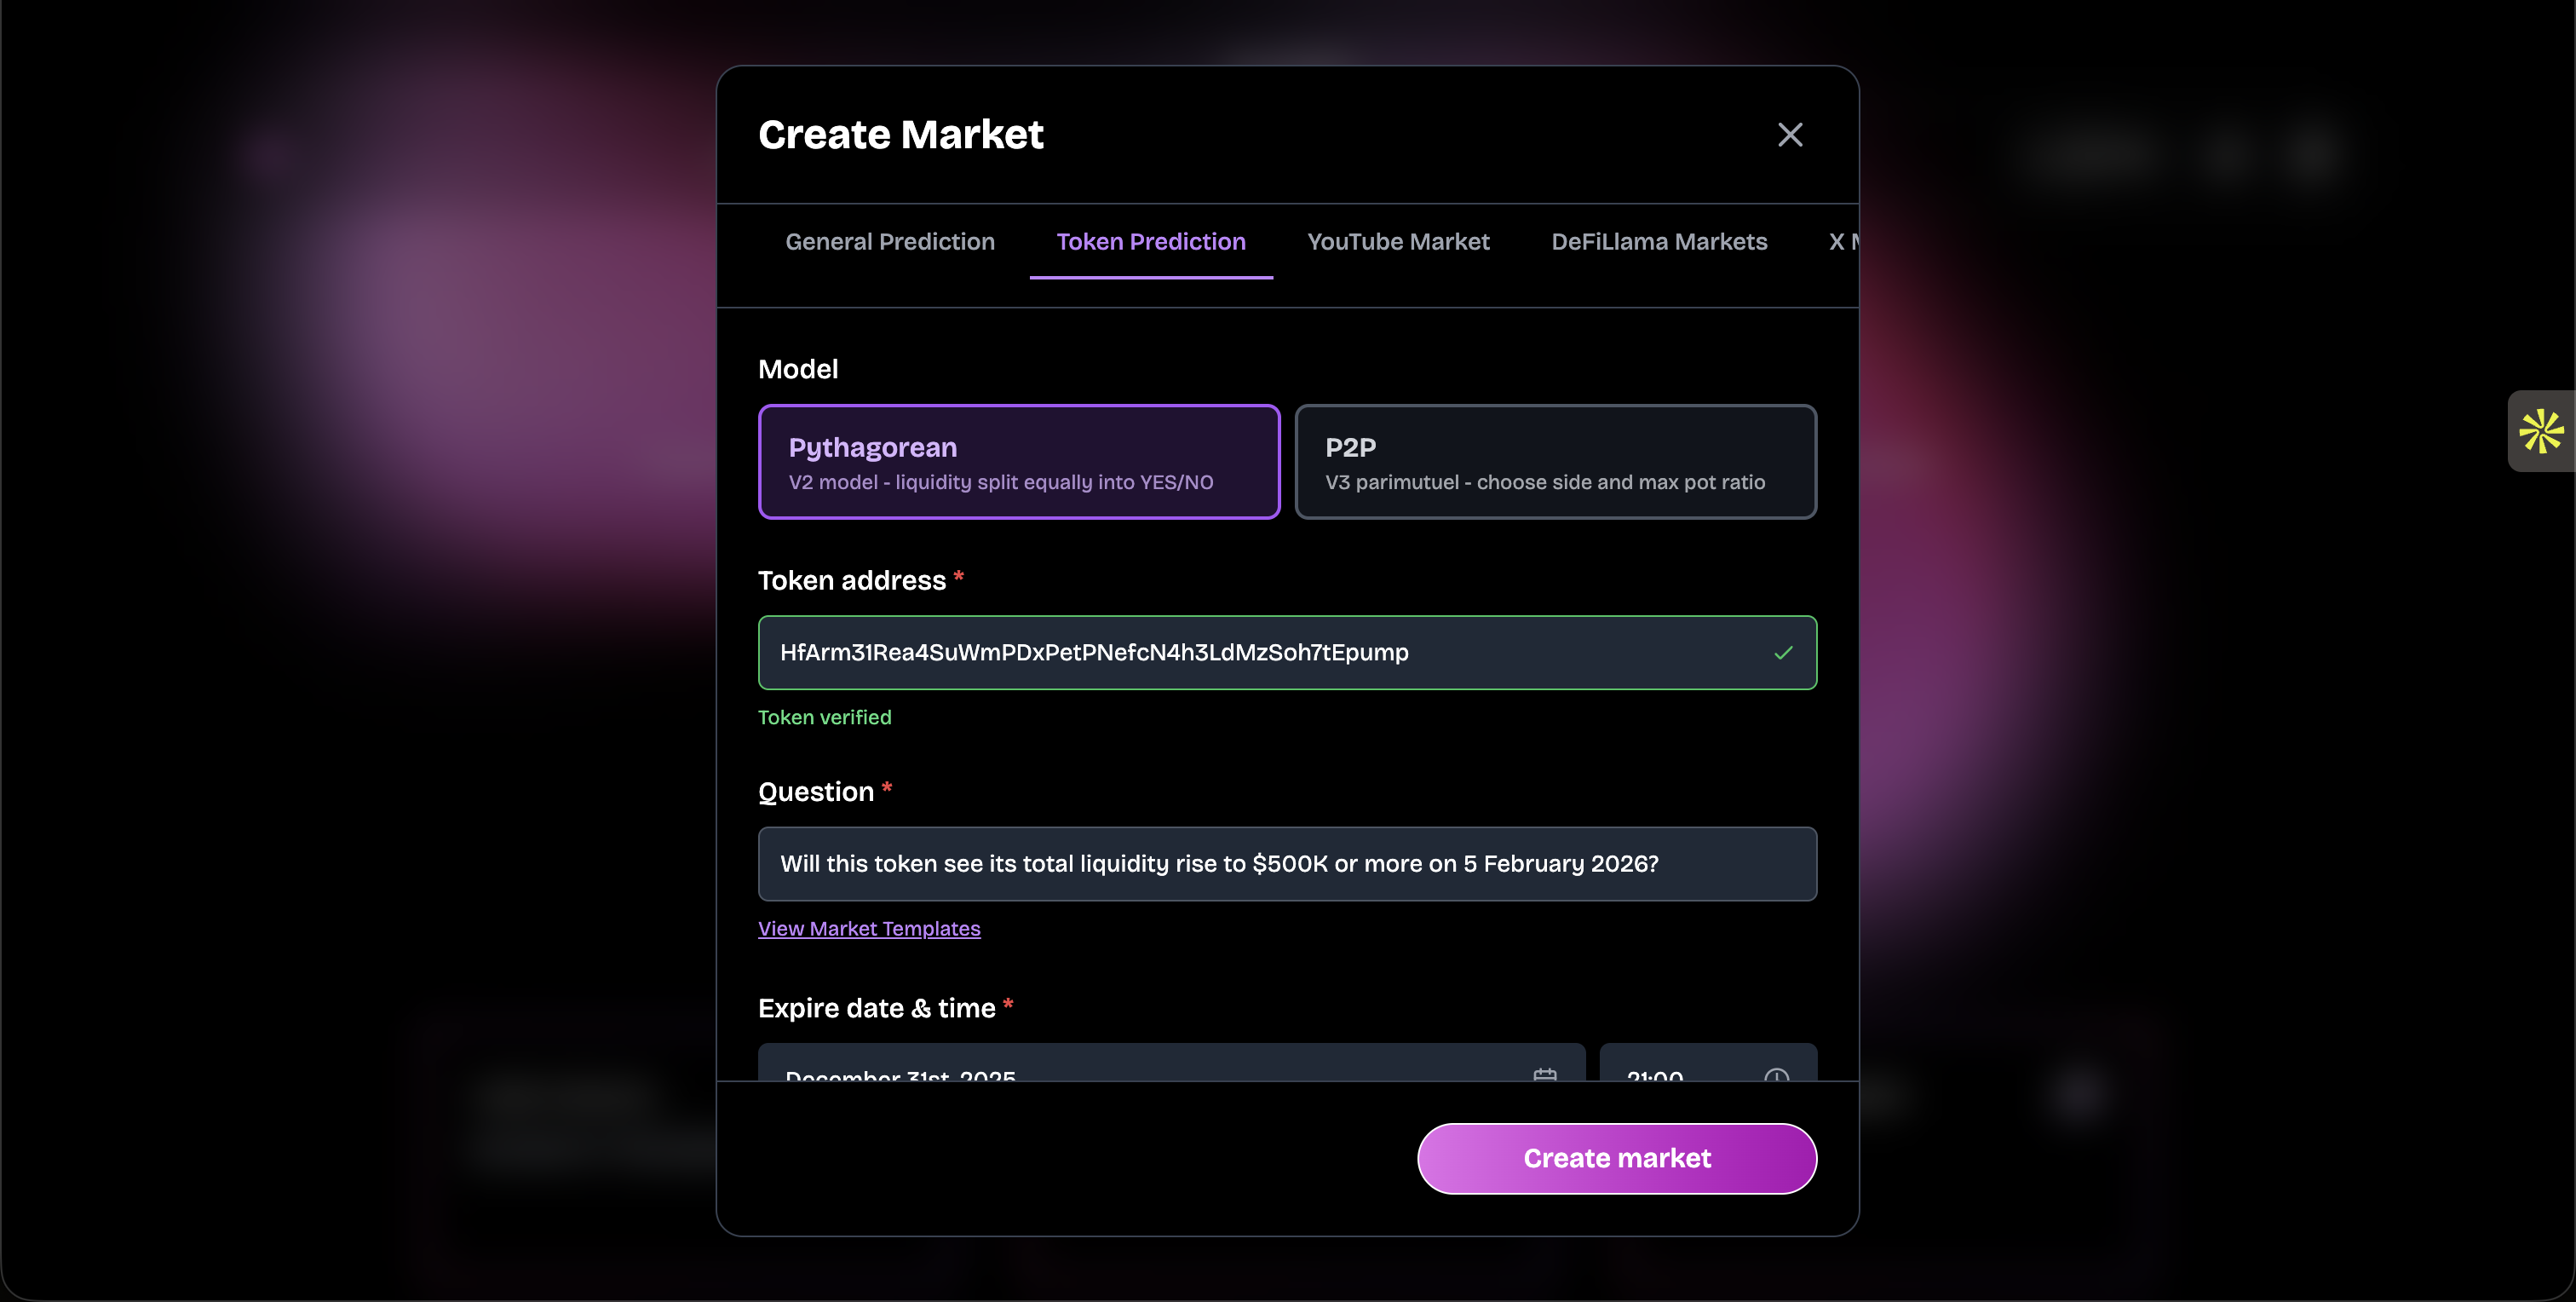Switch to the General Prediction tab
This screenshot has width=2576, height=1302.
[x=889, y=242]
